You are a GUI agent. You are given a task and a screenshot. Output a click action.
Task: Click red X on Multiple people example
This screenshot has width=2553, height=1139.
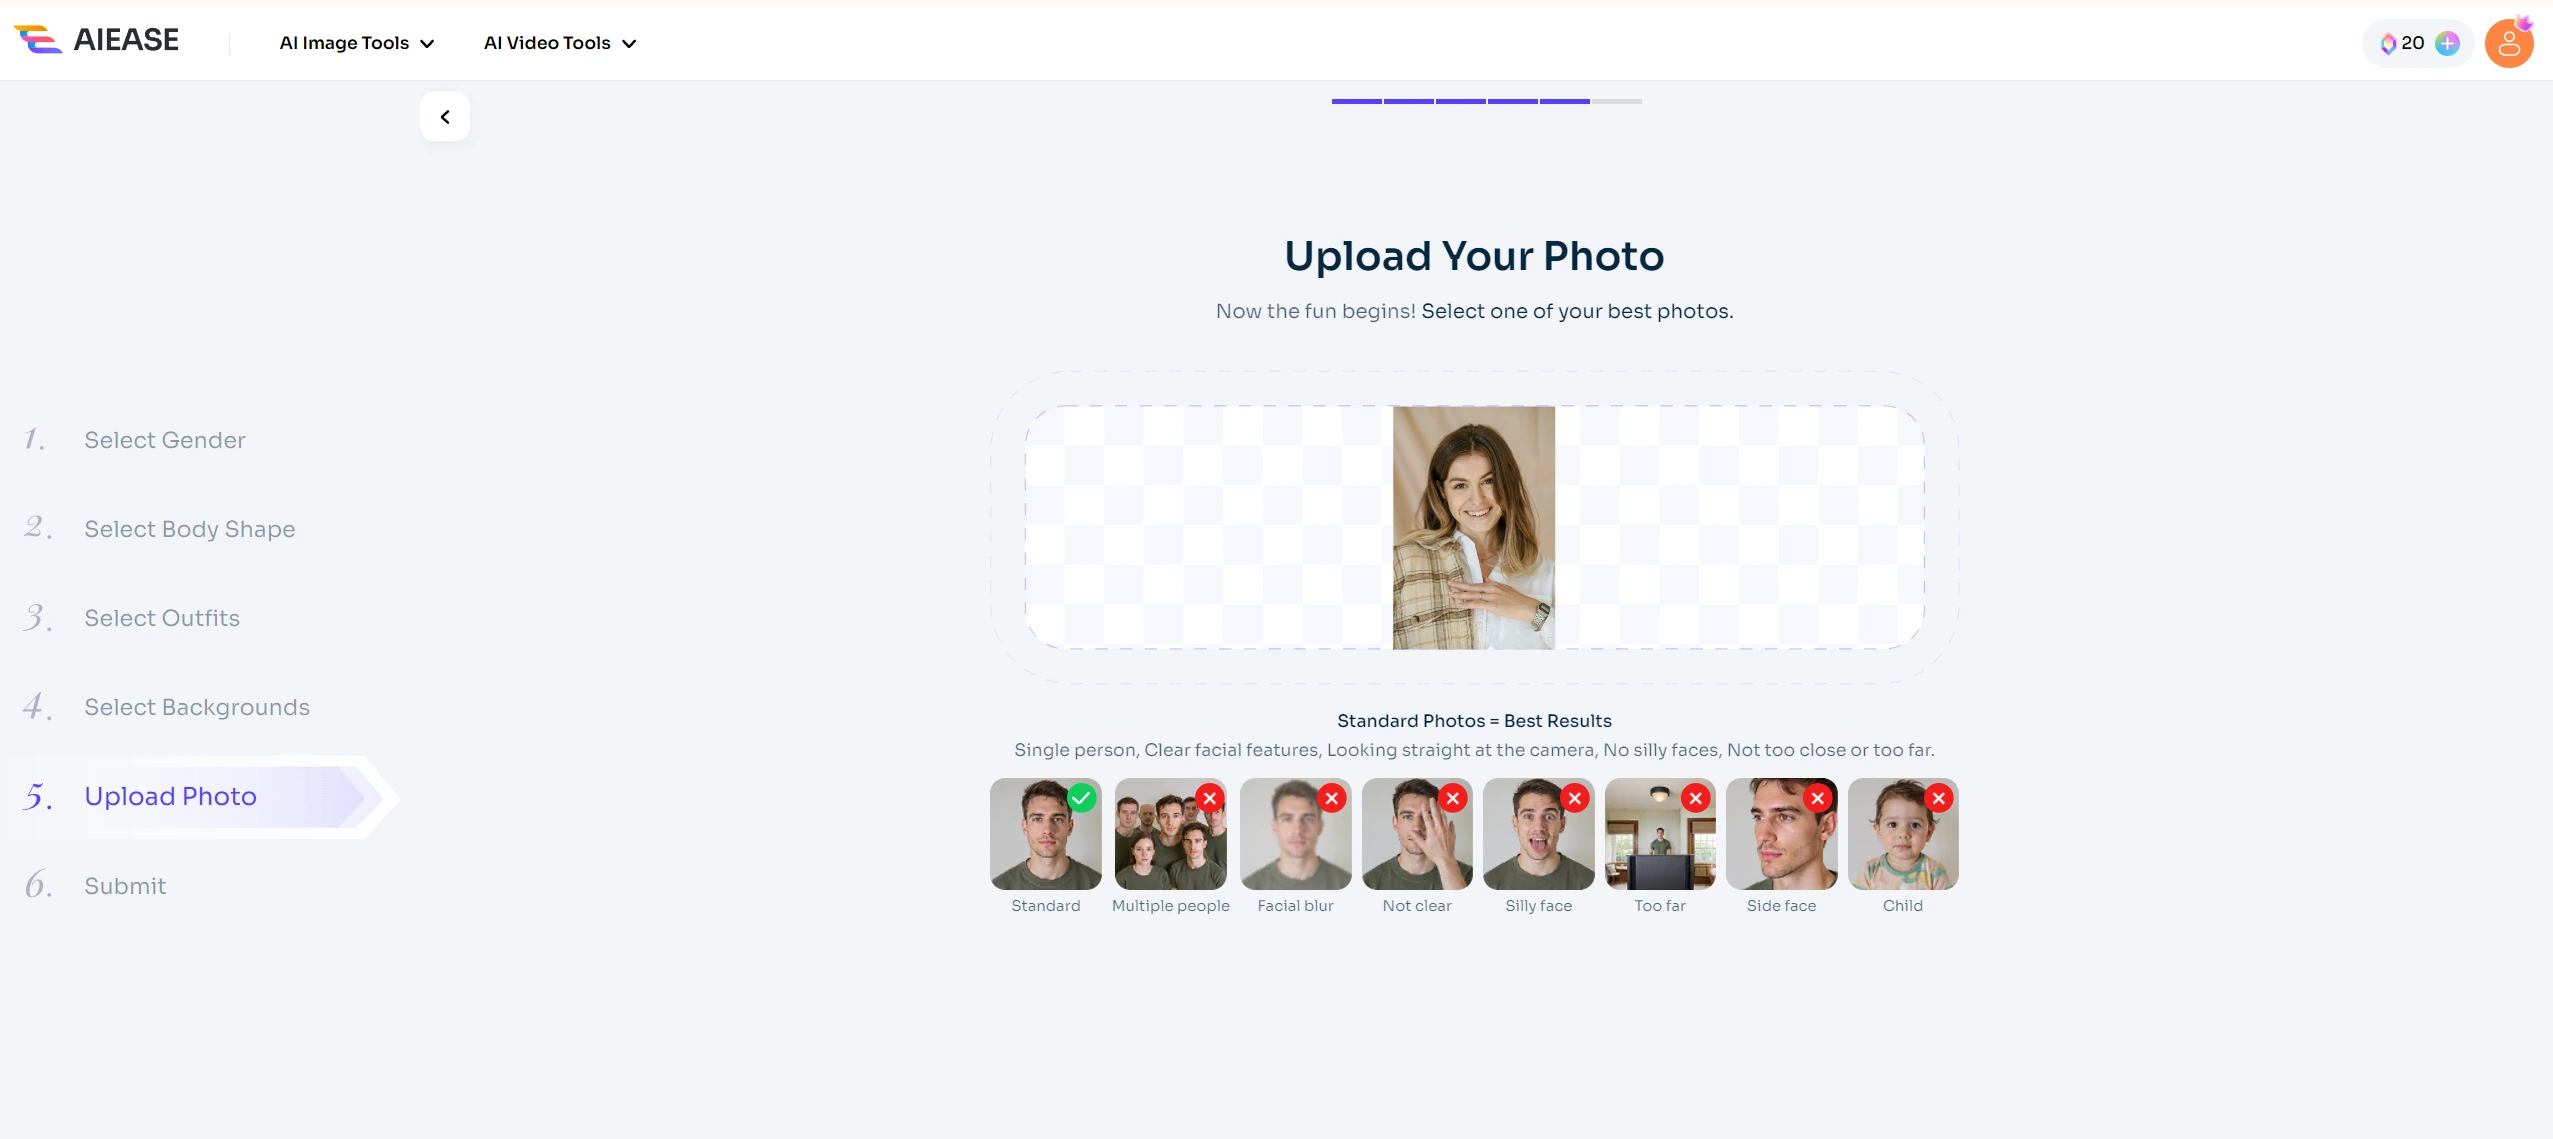pos(1210,798)
